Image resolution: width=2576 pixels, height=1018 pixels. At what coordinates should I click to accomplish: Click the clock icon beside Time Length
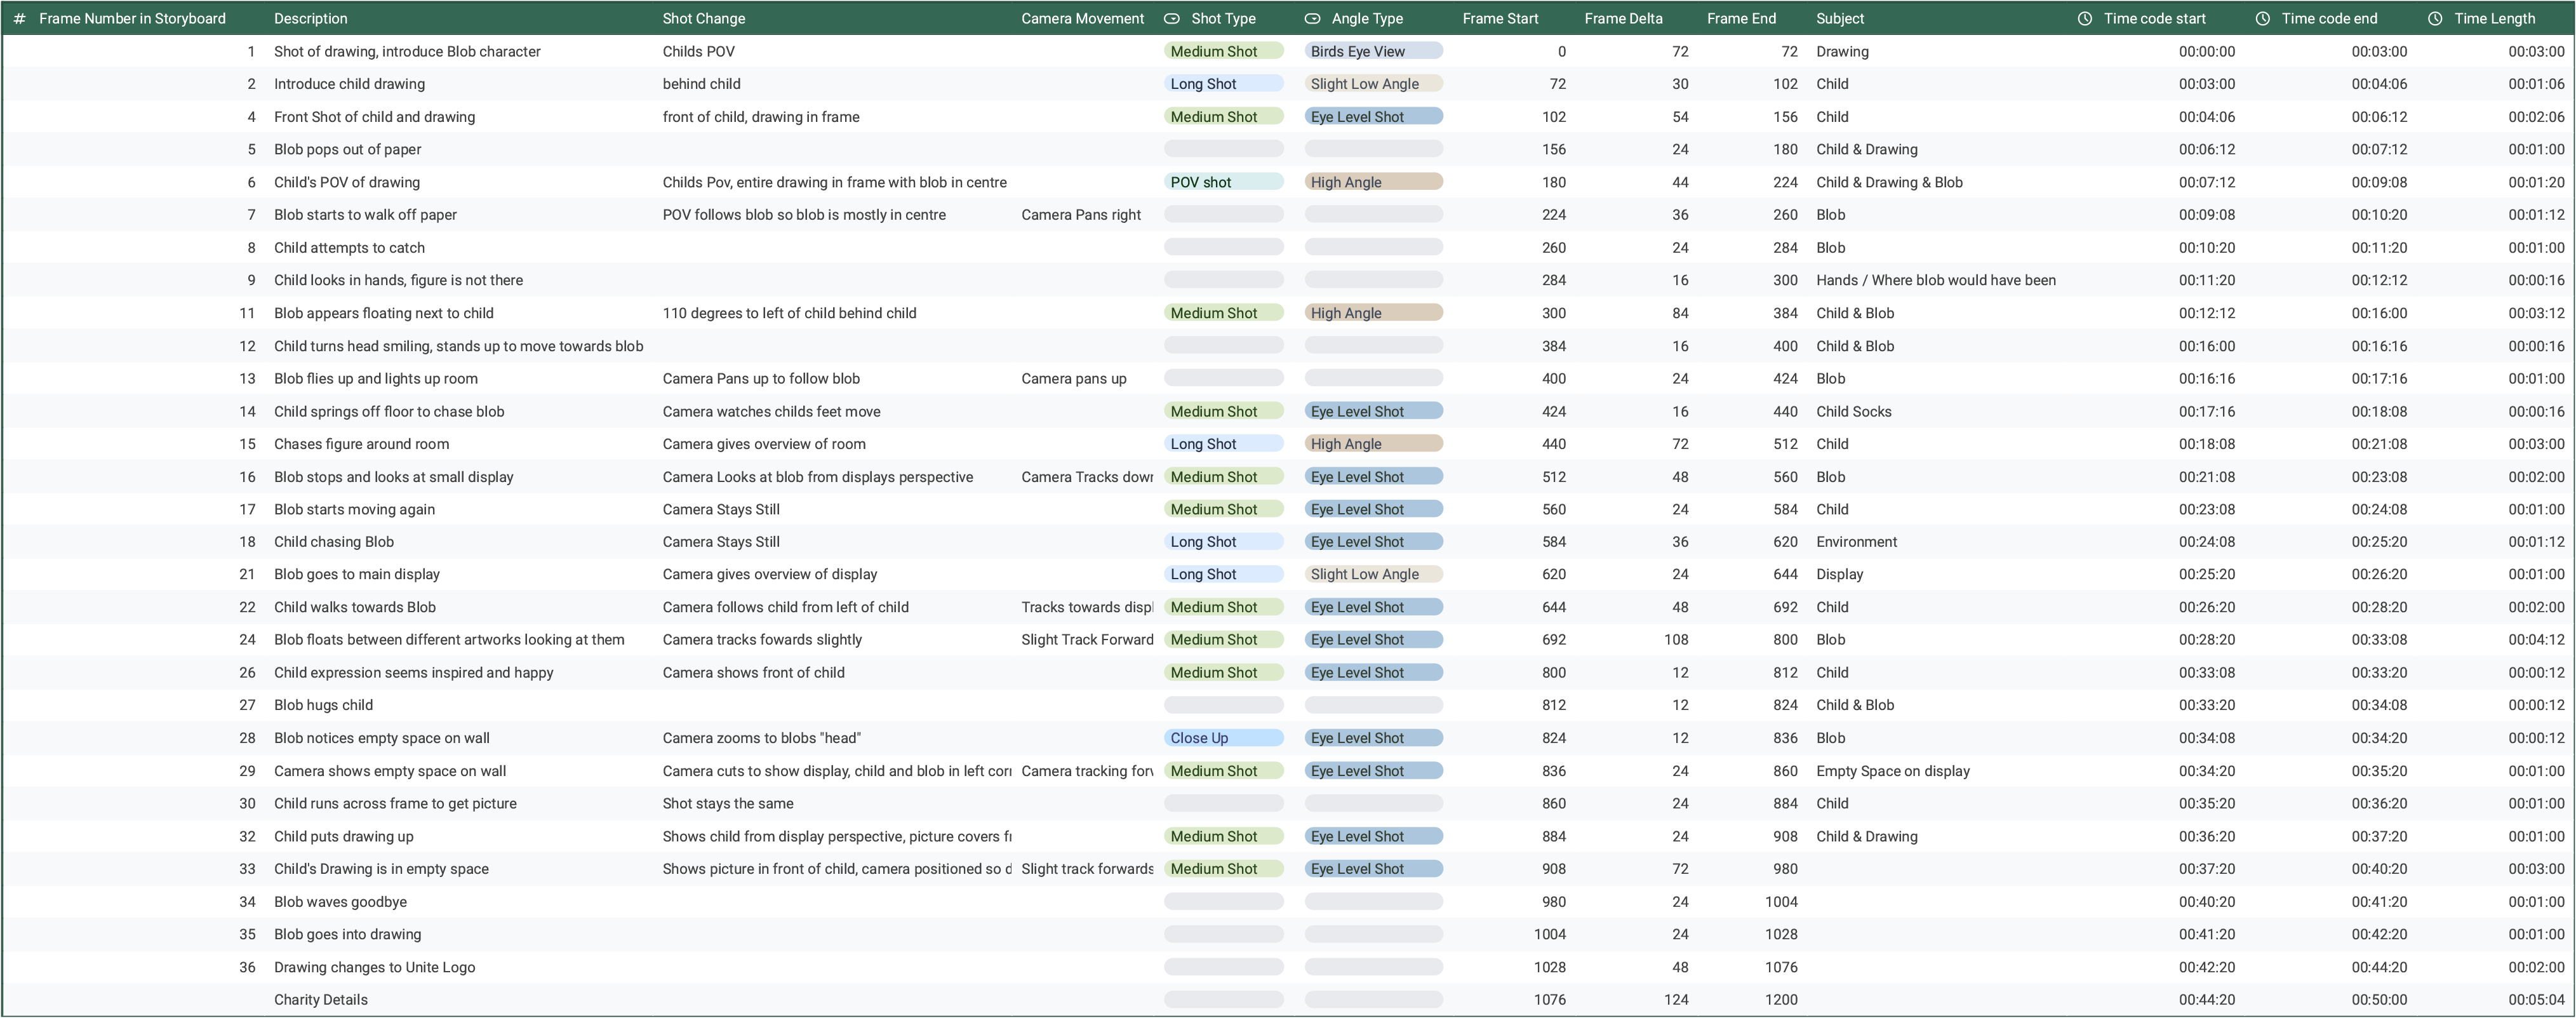pyautogui.click(x=2435, y=18)
